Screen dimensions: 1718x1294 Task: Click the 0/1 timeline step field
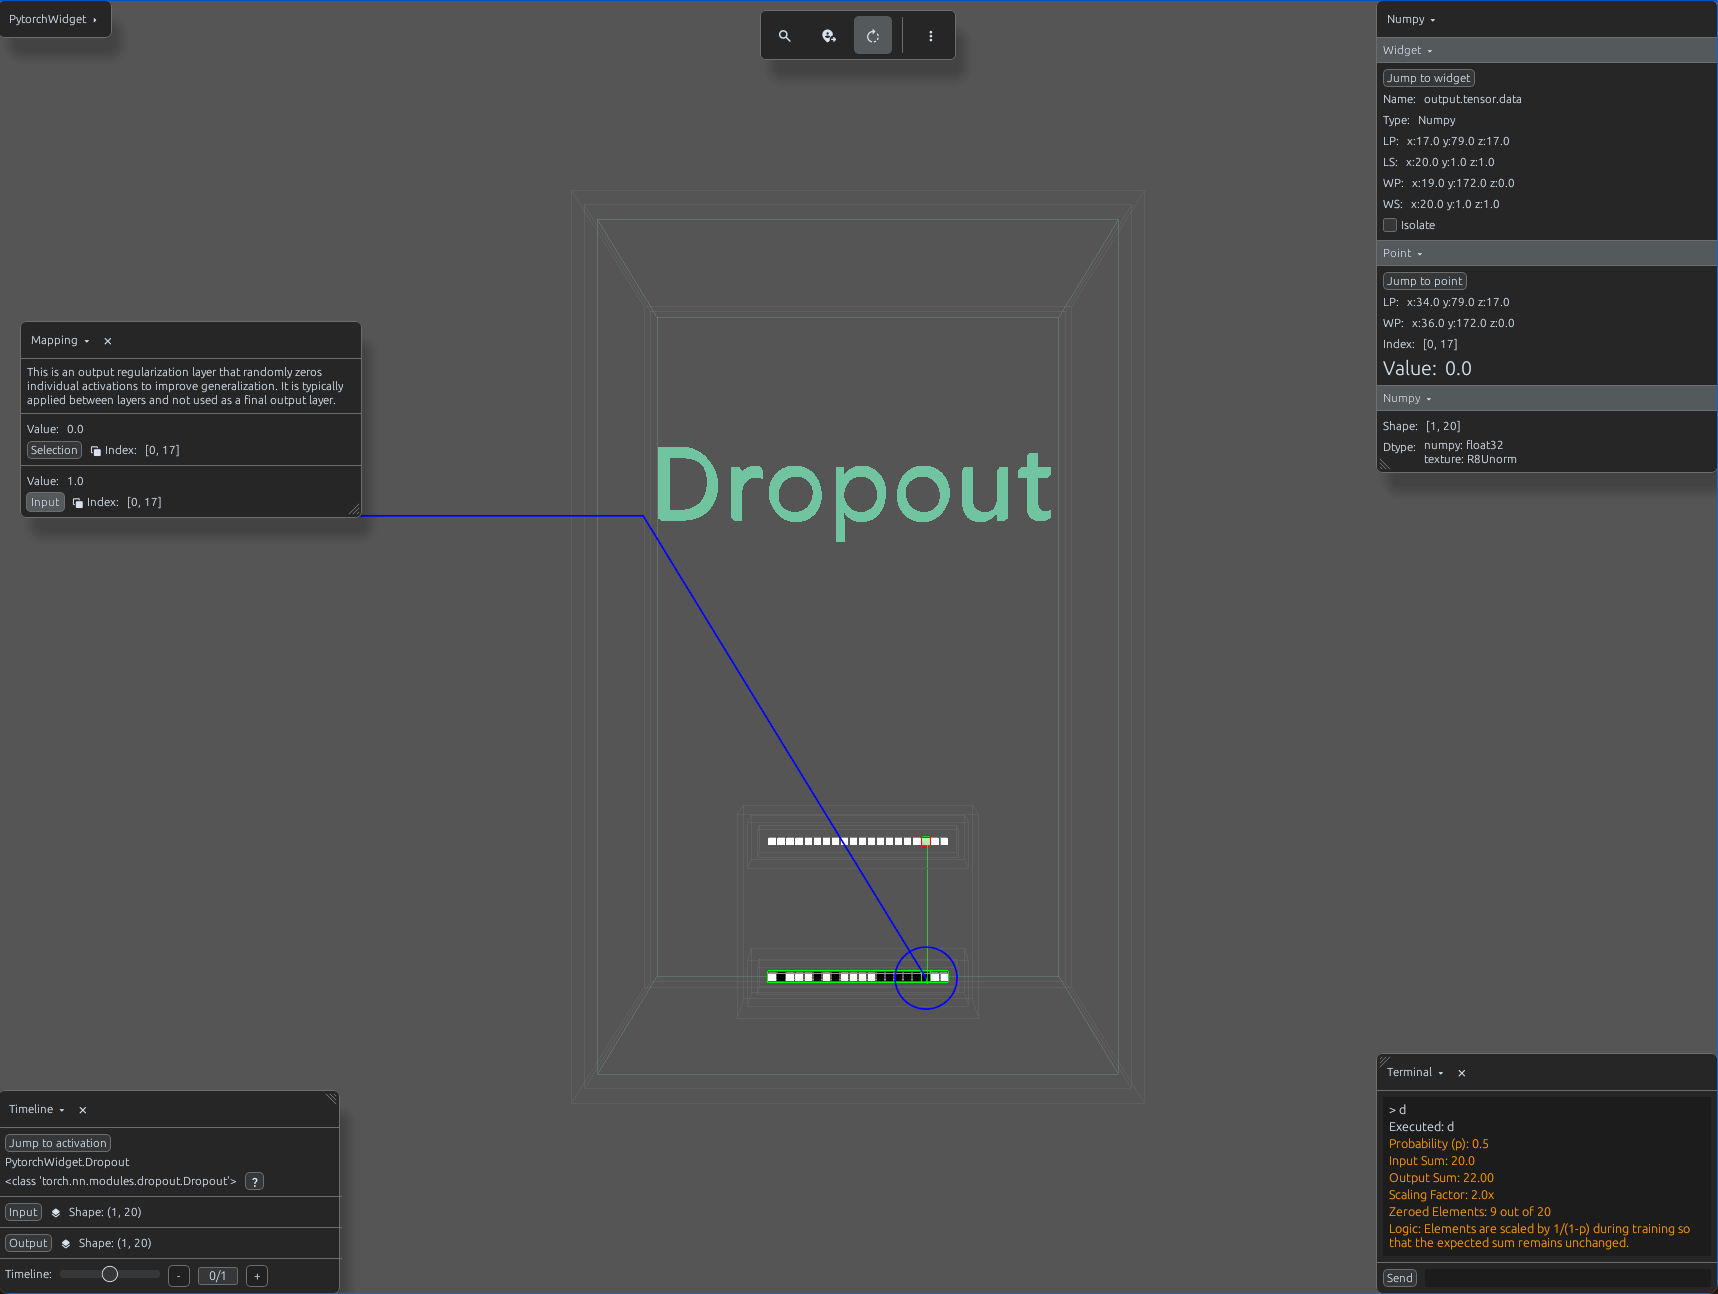tap(218, 1276)
